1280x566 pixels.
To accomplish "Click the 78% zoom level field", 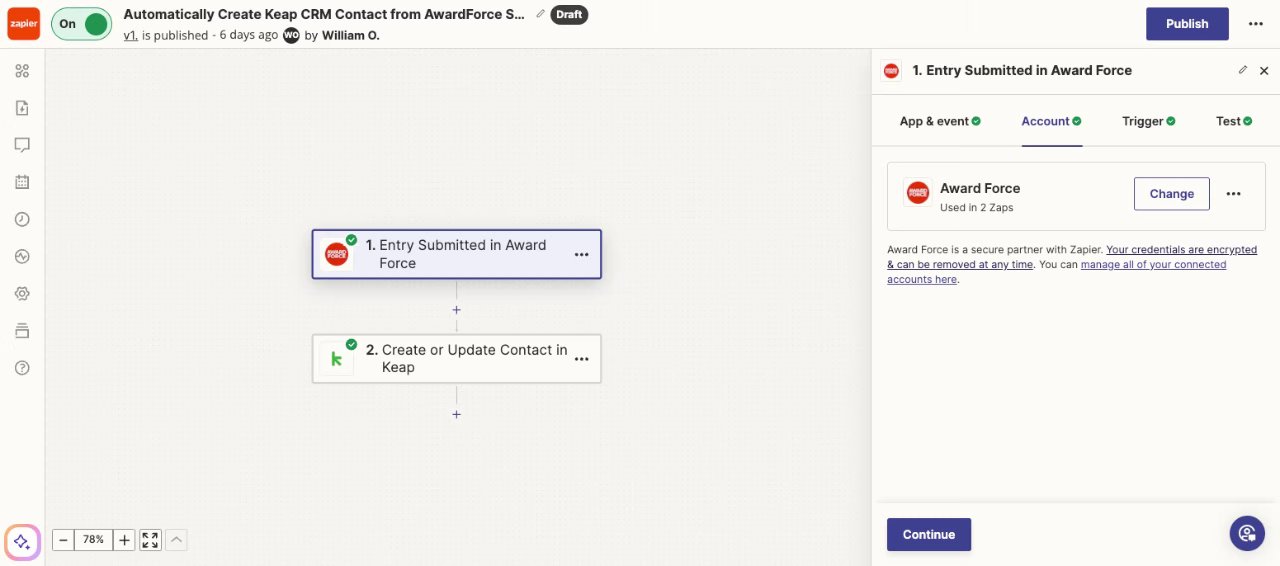I will pyautogui.click(x=93, y=540).
